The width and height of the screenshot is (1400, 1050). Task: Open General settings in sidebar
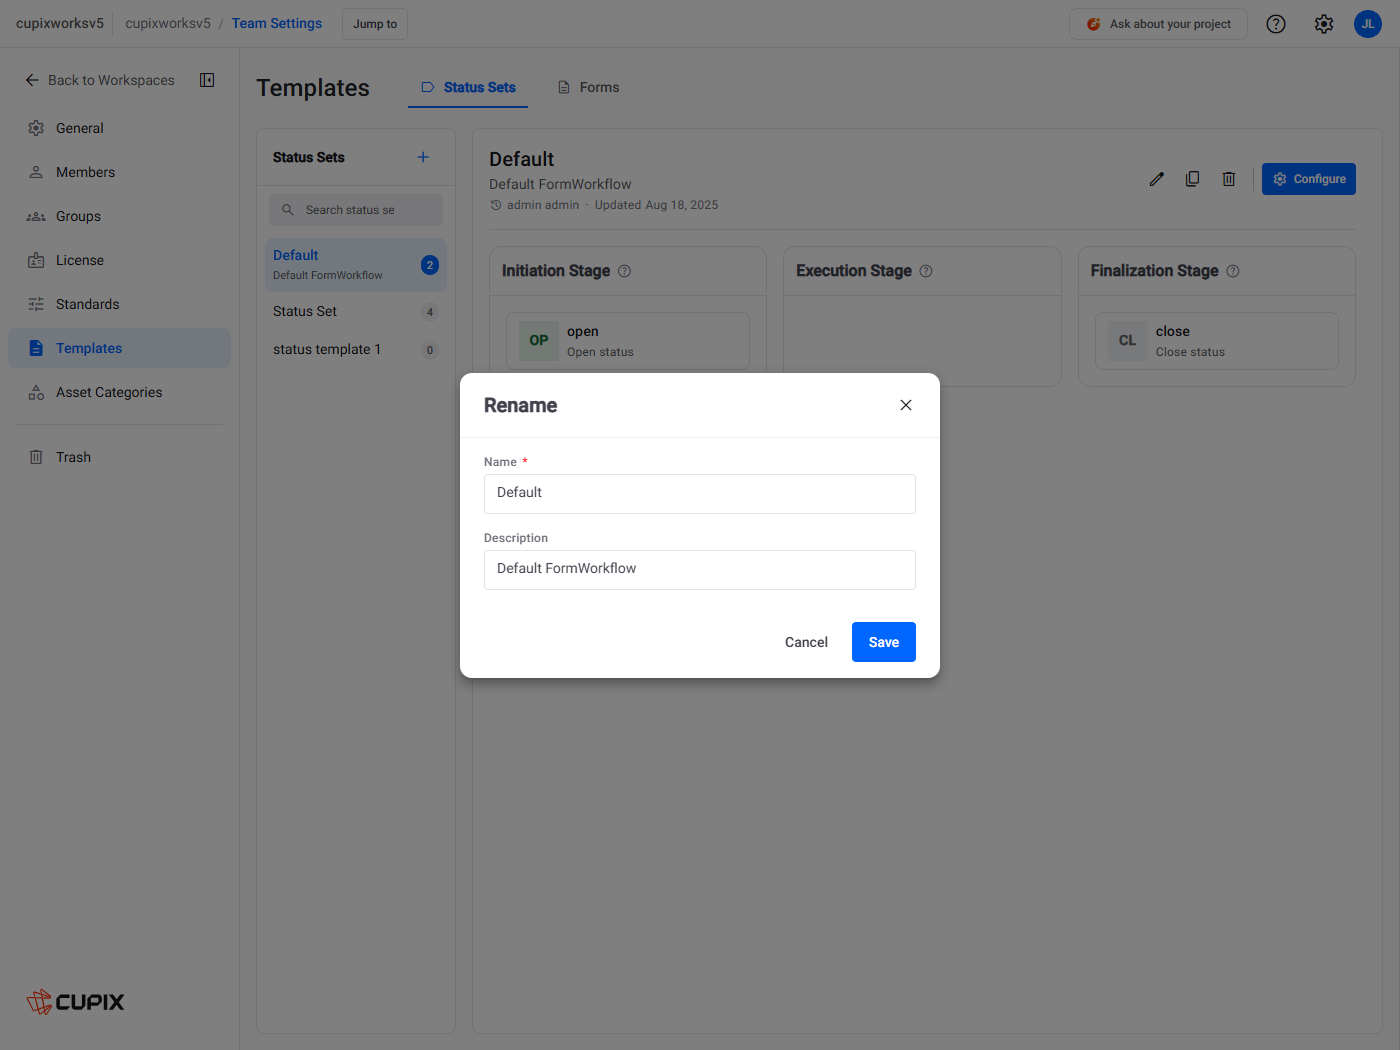pos(120,128)
